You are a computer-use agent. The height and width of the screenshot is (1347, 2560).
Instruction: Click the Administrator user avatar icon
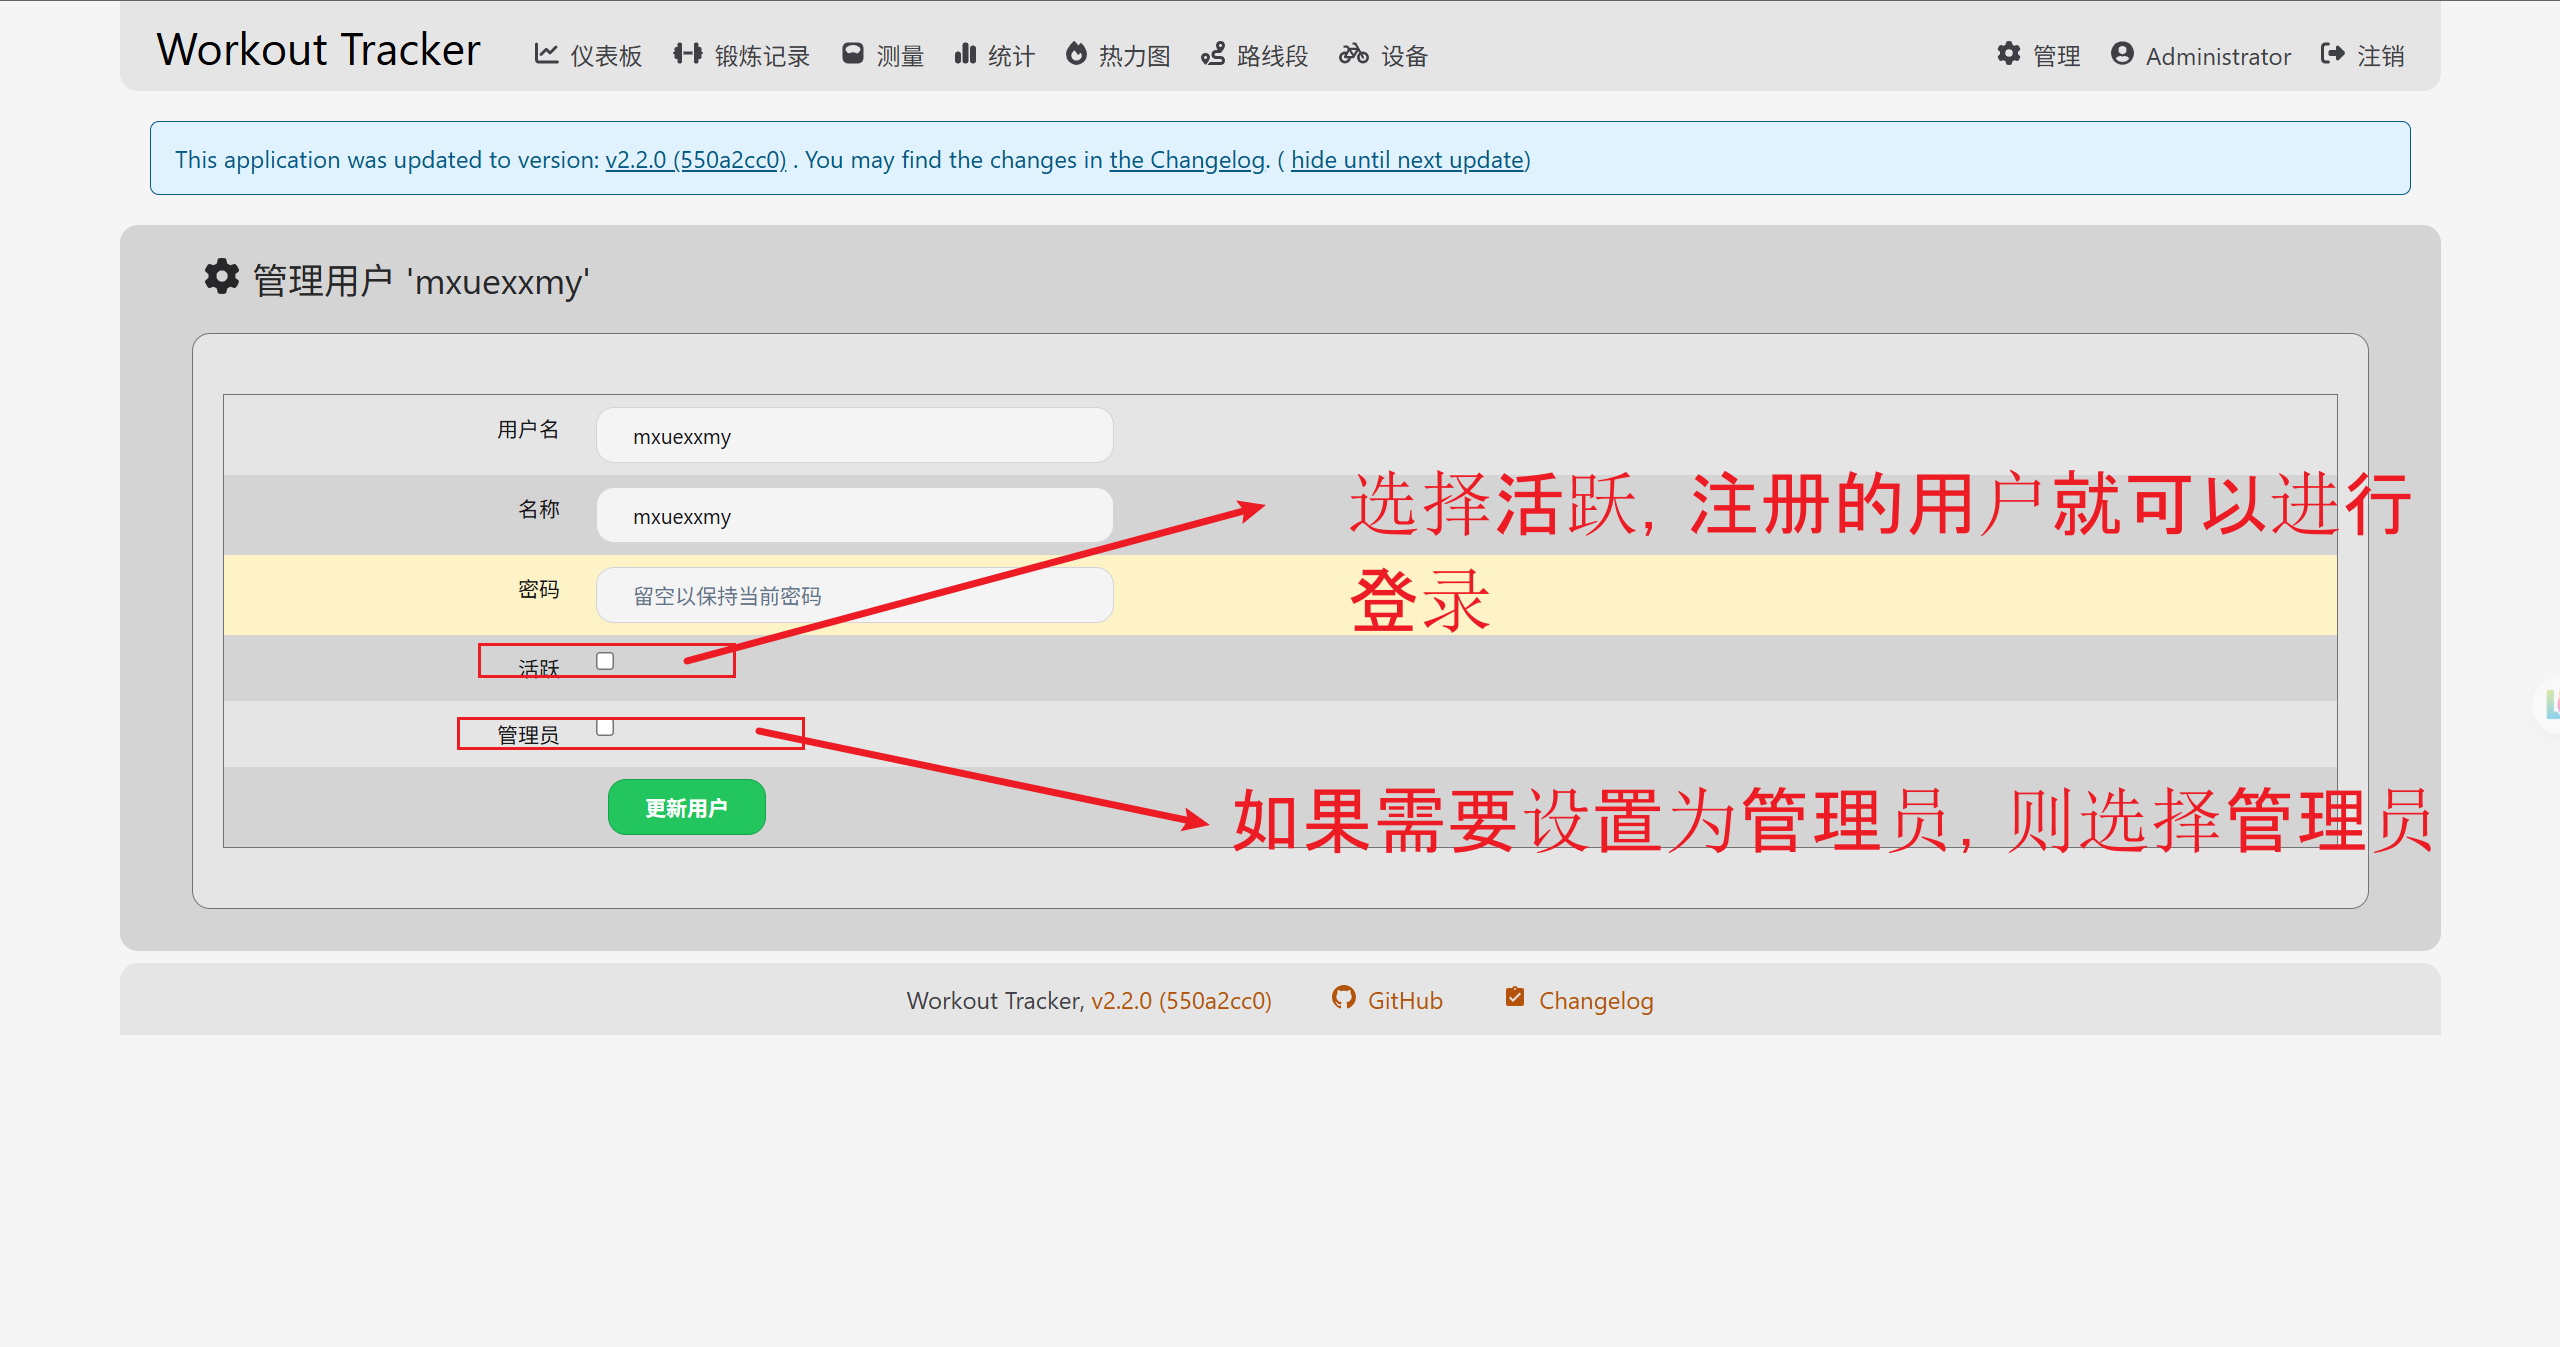[2122, 54]
